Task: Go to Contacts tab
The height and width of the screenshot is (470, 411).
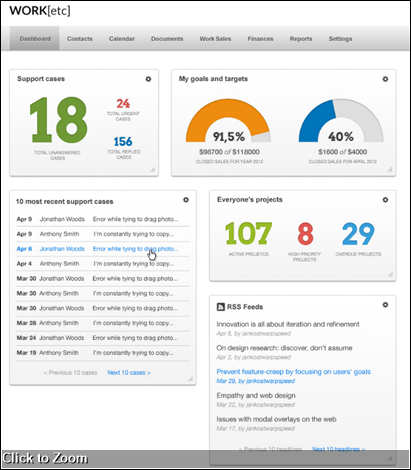Action: coord(80,39)
